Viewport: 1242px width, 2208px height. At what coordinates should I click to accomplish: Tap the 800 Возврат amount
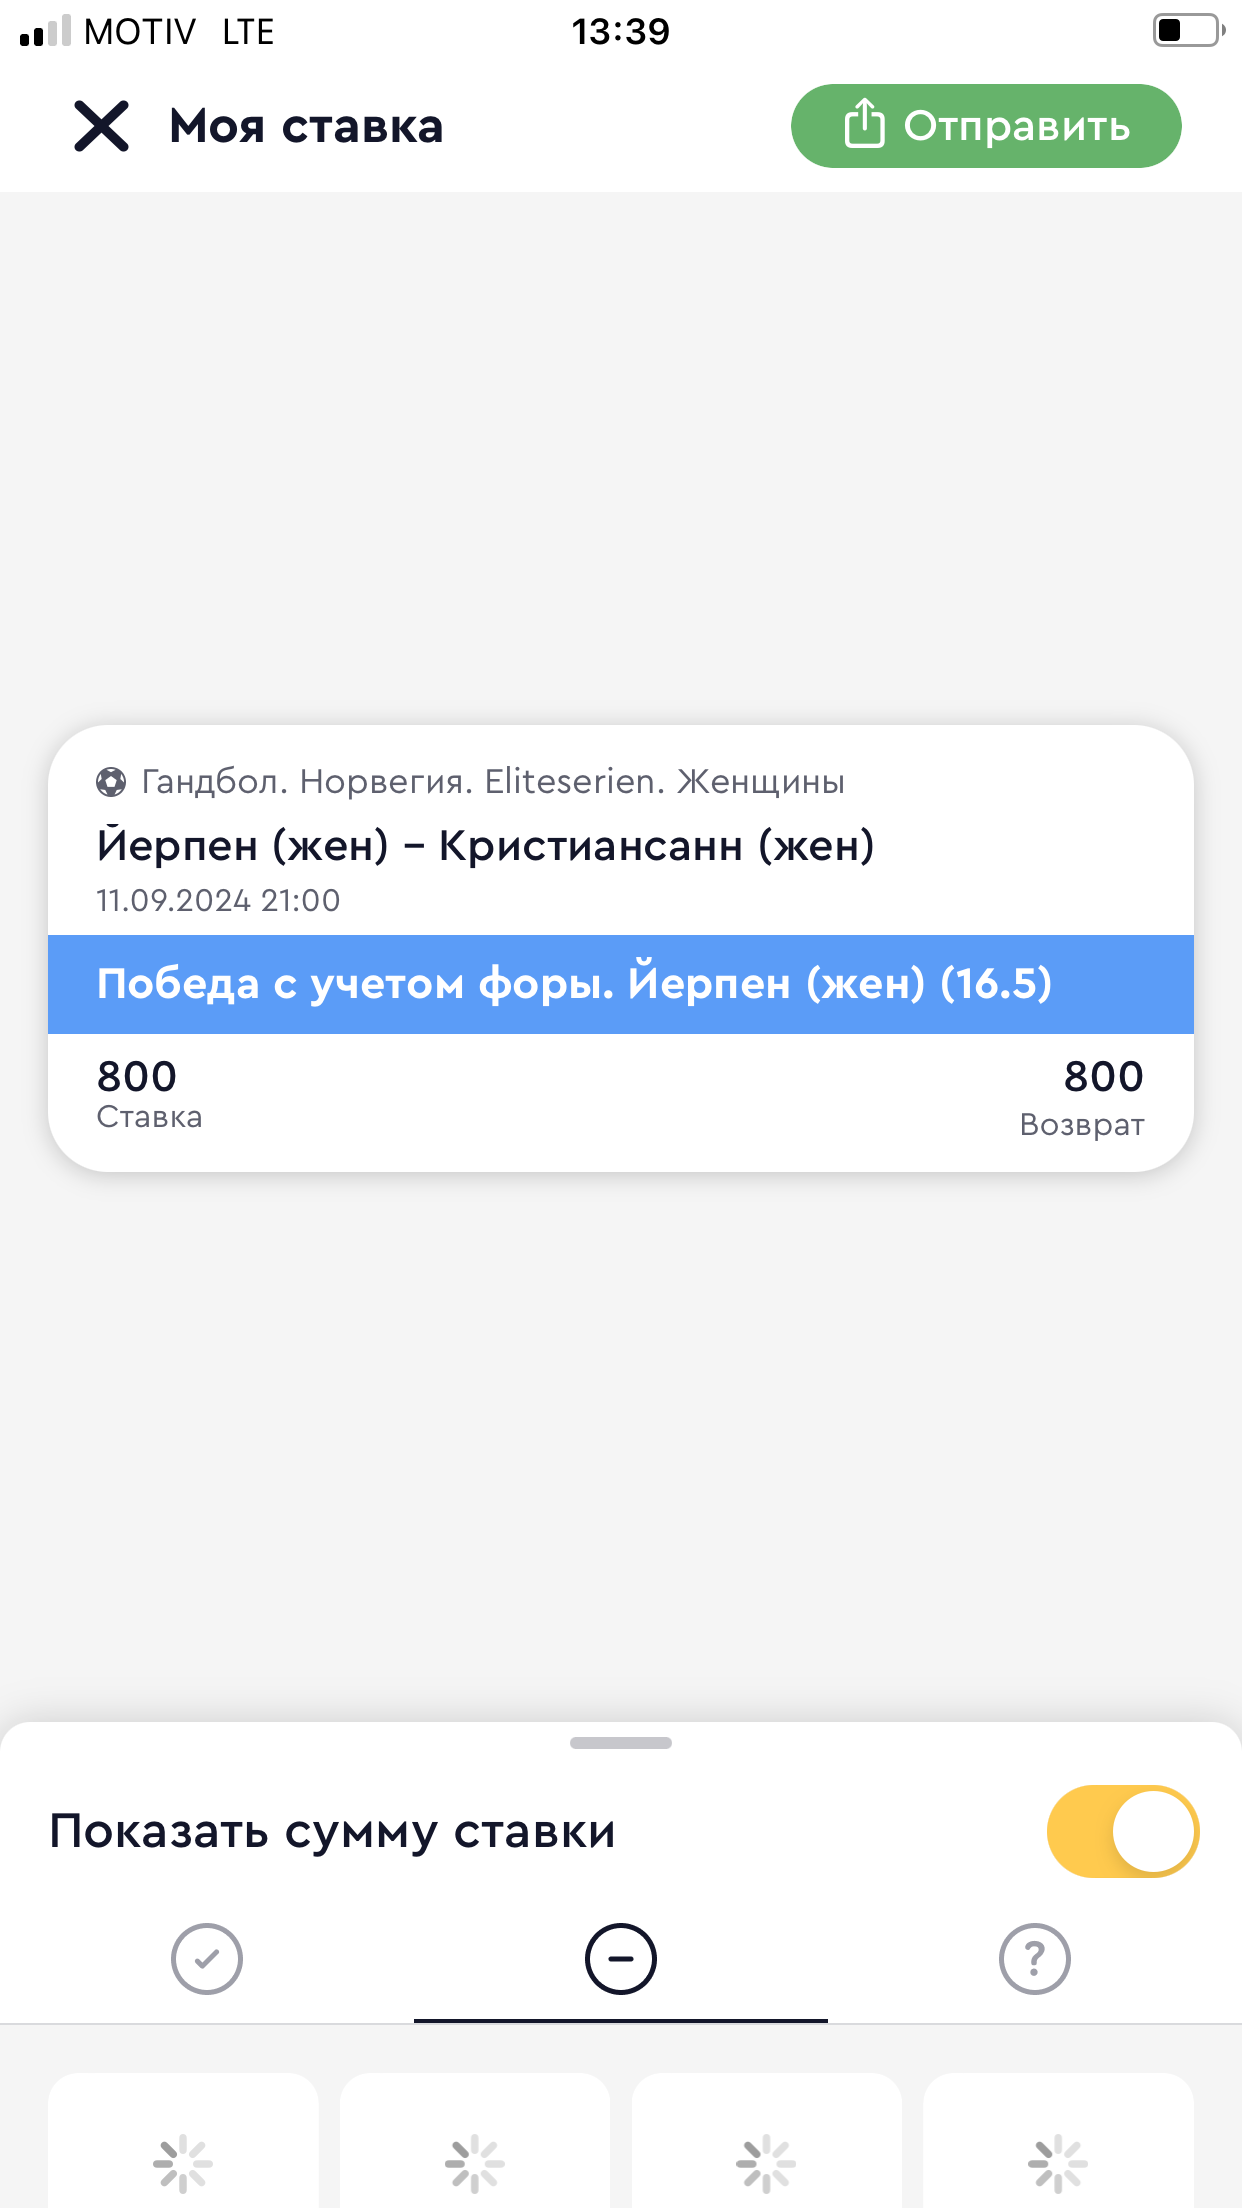click(1103, 1077)
